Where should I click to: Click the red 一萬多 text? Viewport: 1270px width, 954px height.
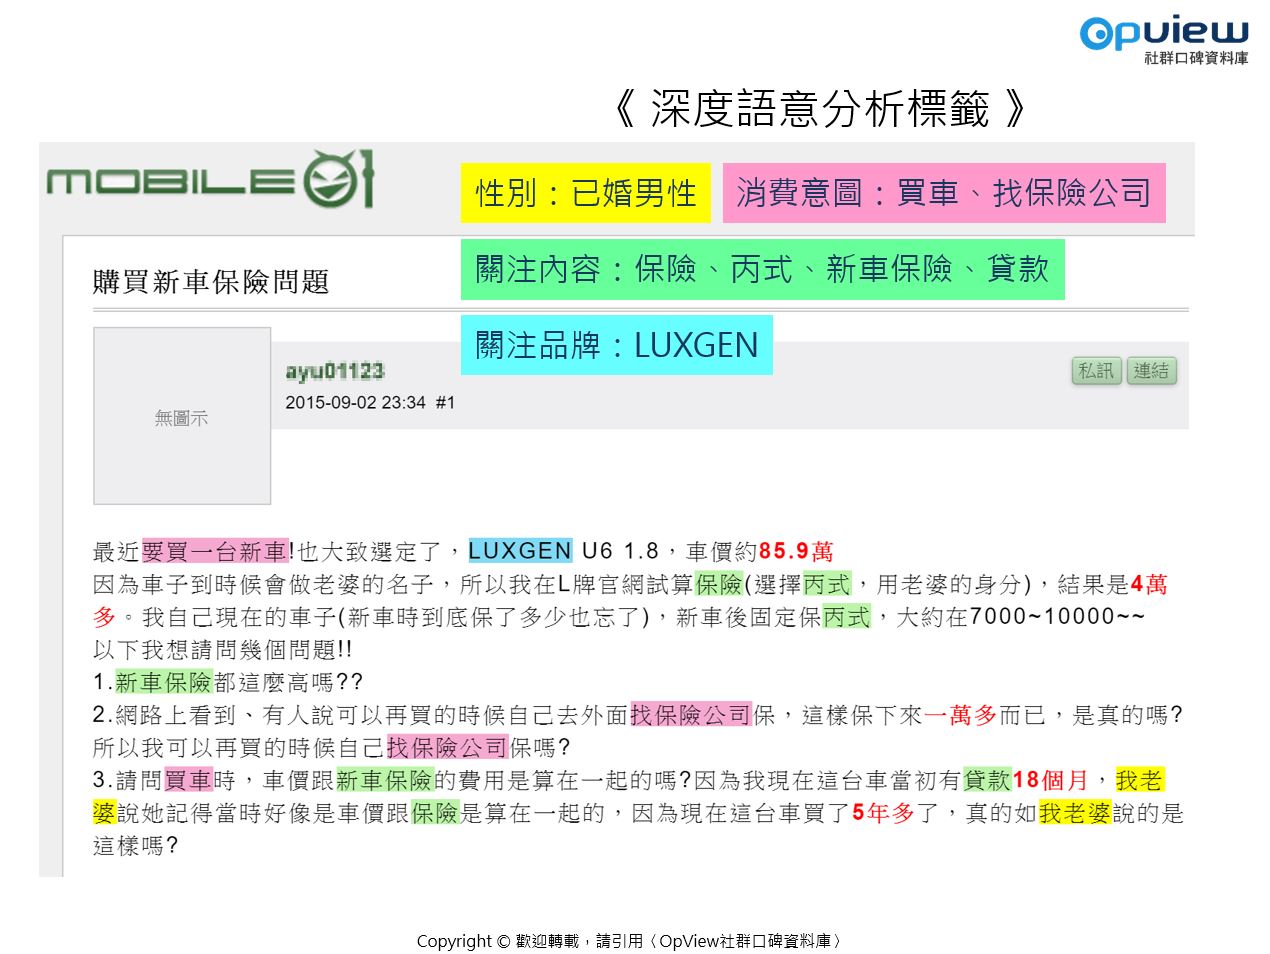tap(960, 715)
